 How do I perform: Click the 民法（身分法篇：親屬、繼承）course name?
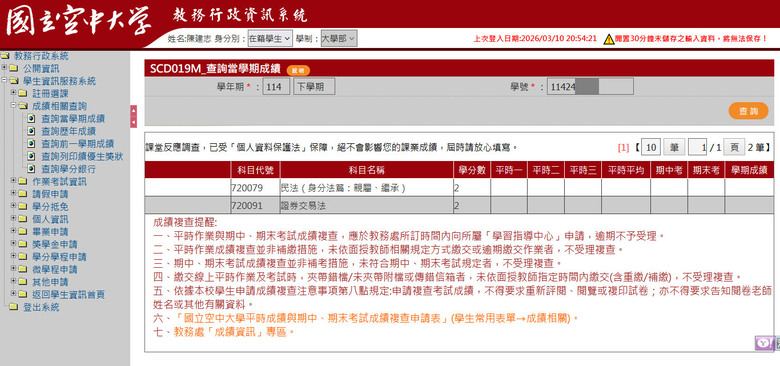coord(343,188)
